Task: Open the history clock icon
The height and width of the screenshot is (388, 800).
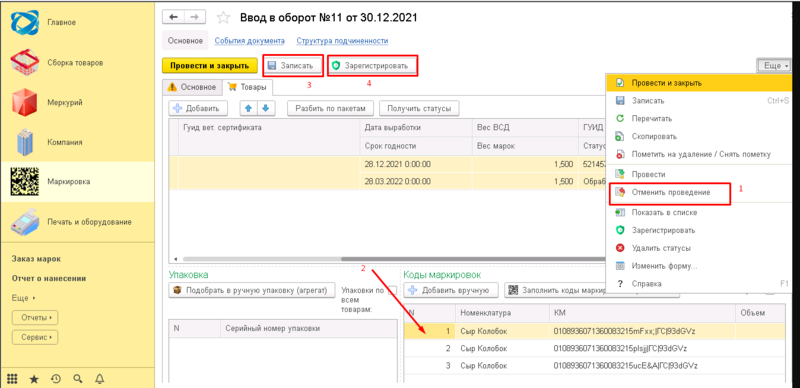Action: 56,379
